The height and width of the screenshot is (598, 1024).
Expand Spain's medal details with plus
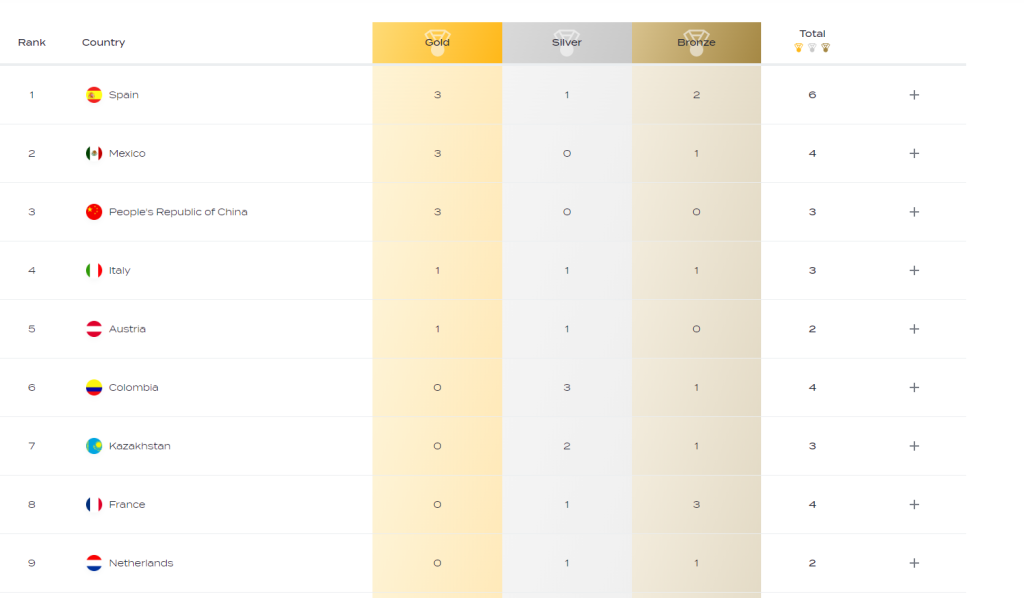(x=914, y=95)
